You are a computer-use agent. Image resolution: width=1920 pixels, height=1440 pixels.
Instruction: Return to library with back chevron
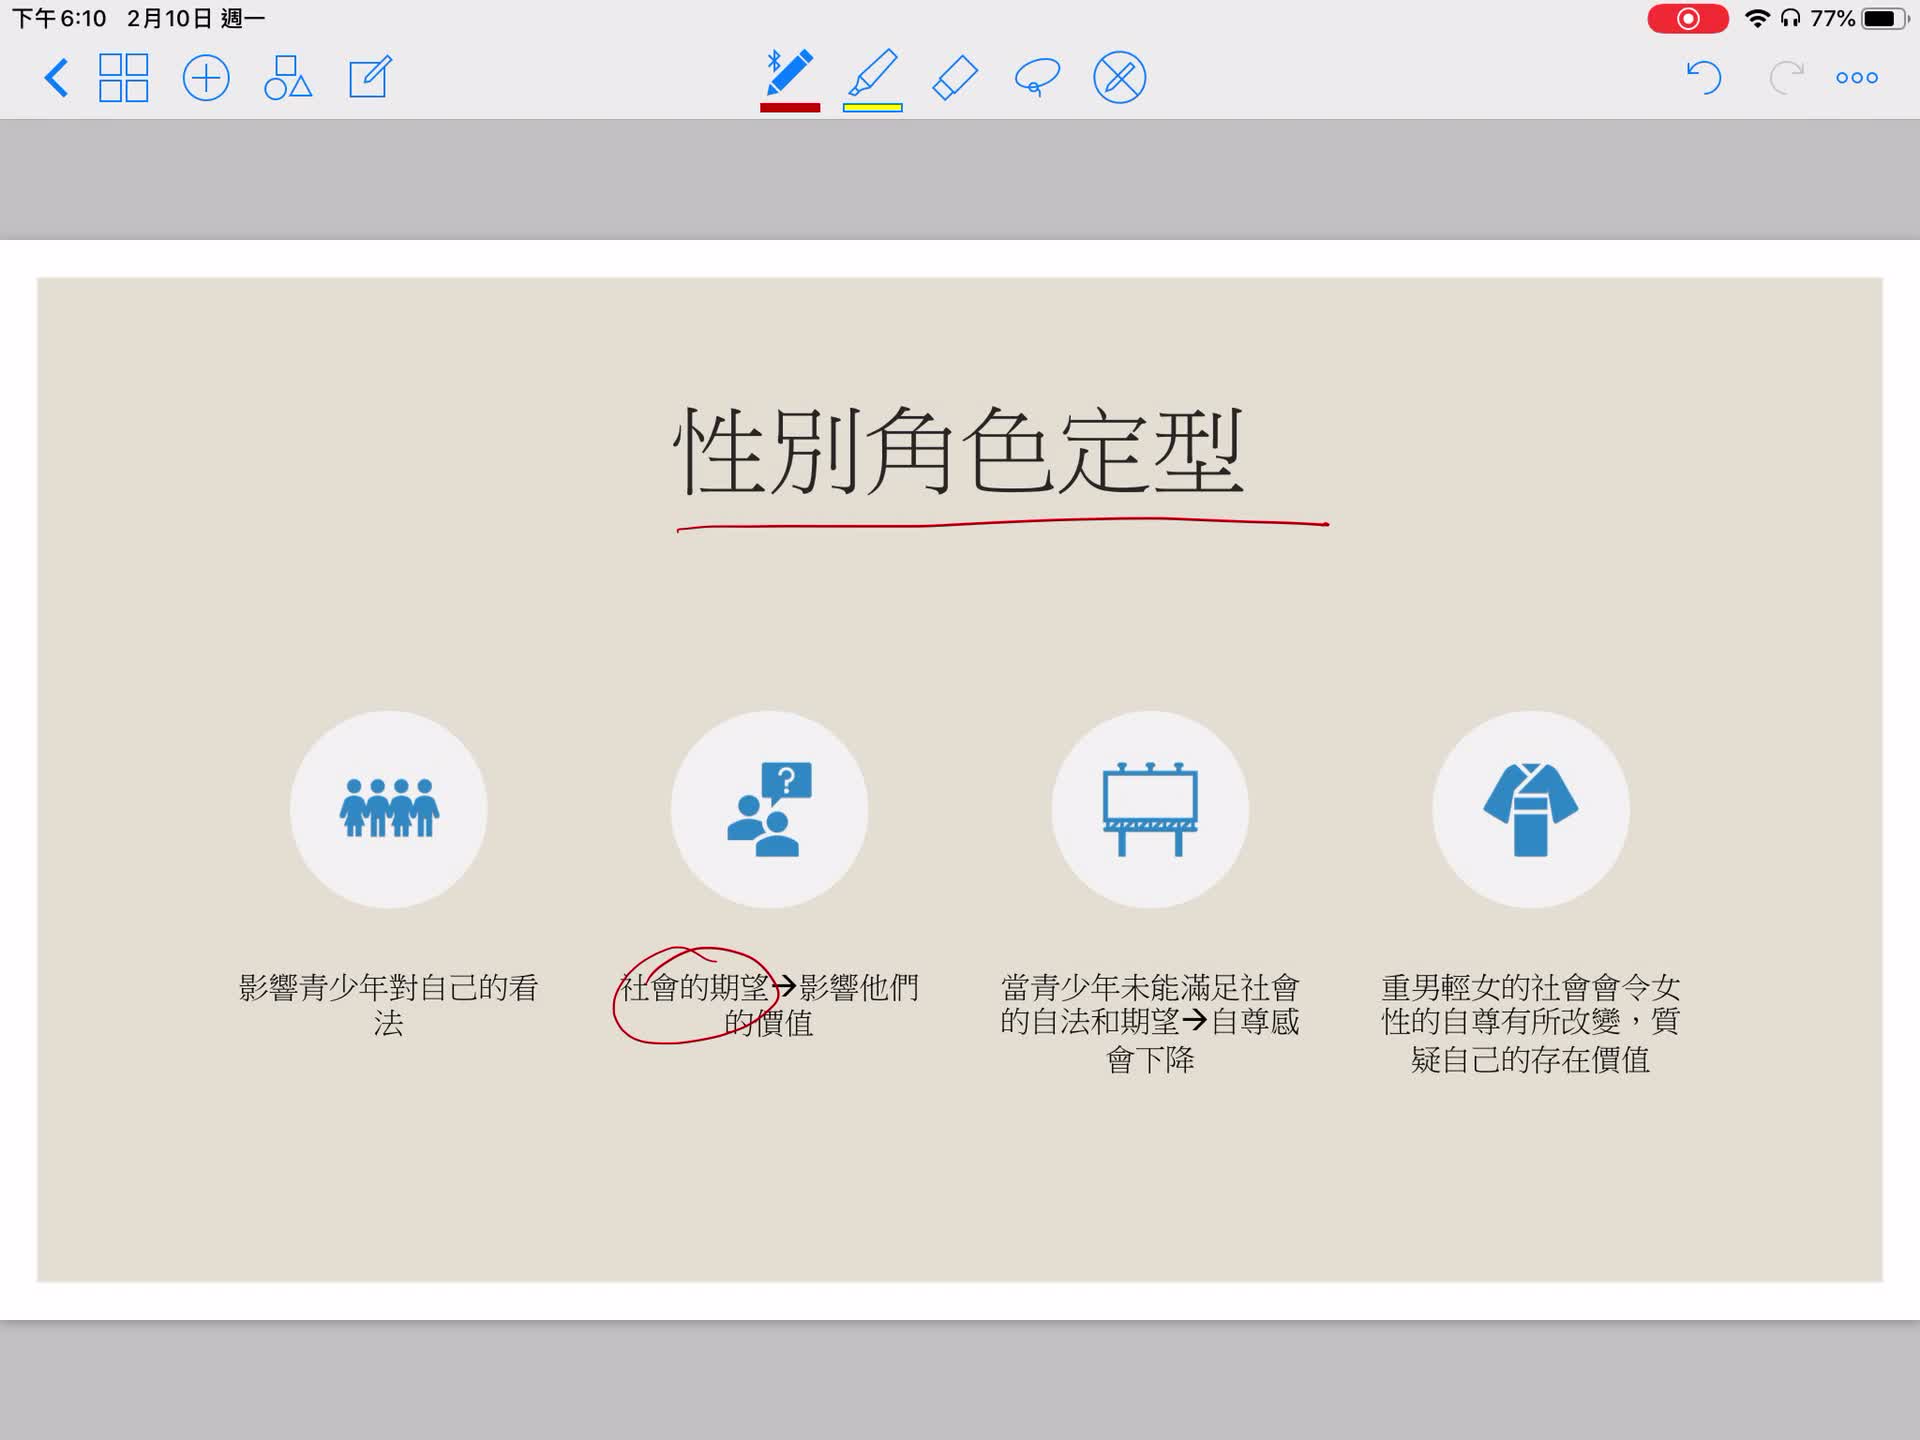coord(57,78)
